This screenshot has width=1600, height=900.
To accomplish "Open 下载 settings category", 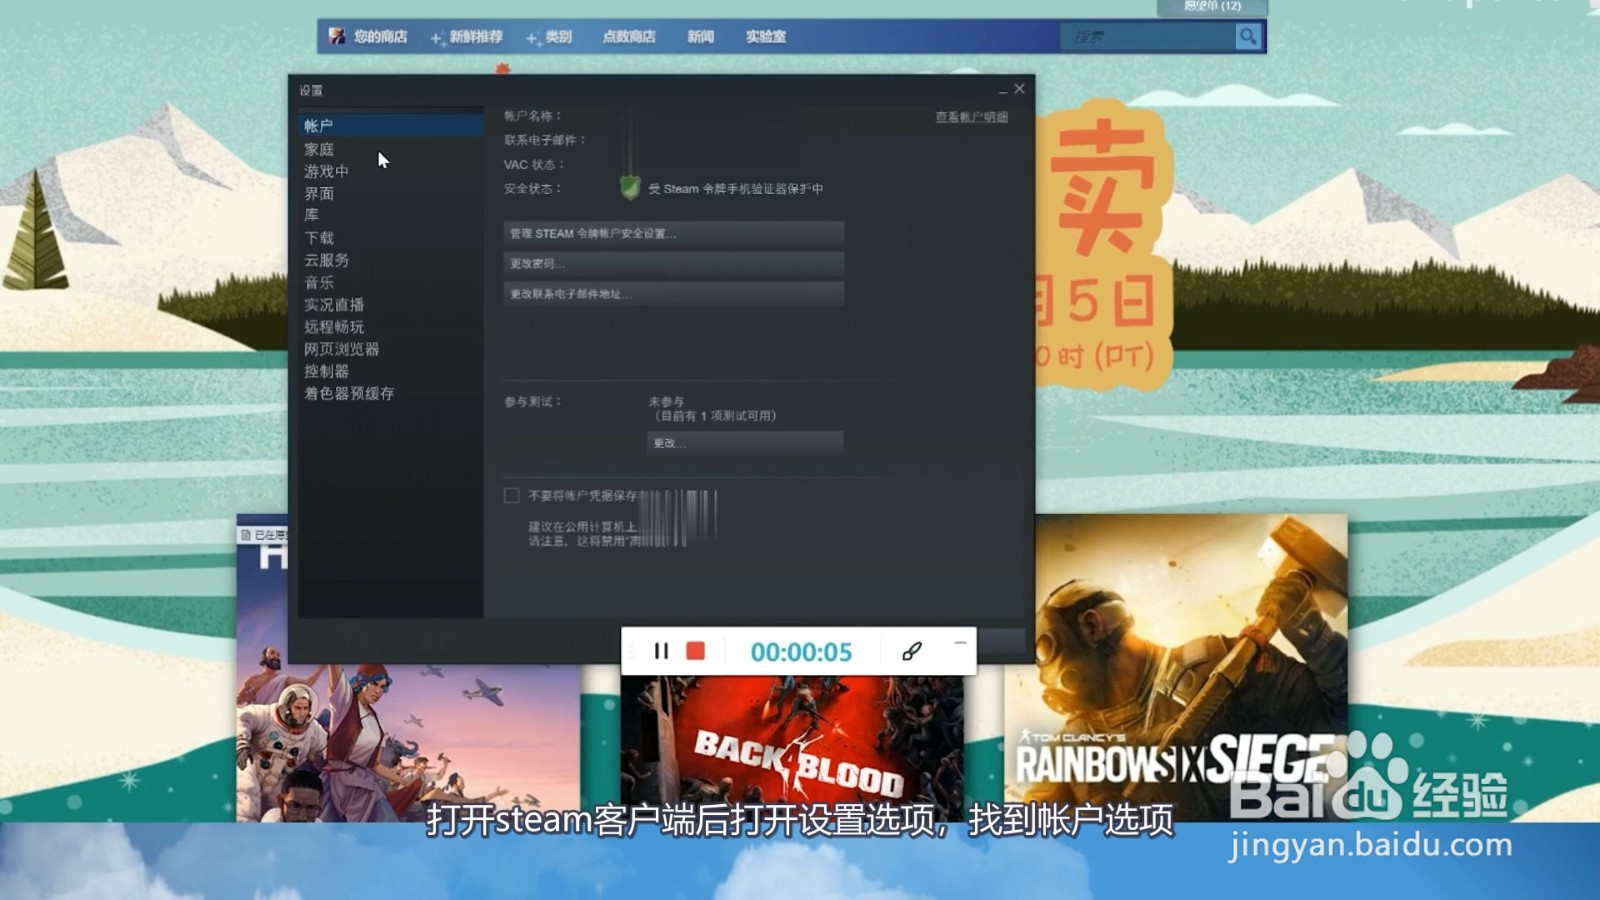I will (319, 238).
